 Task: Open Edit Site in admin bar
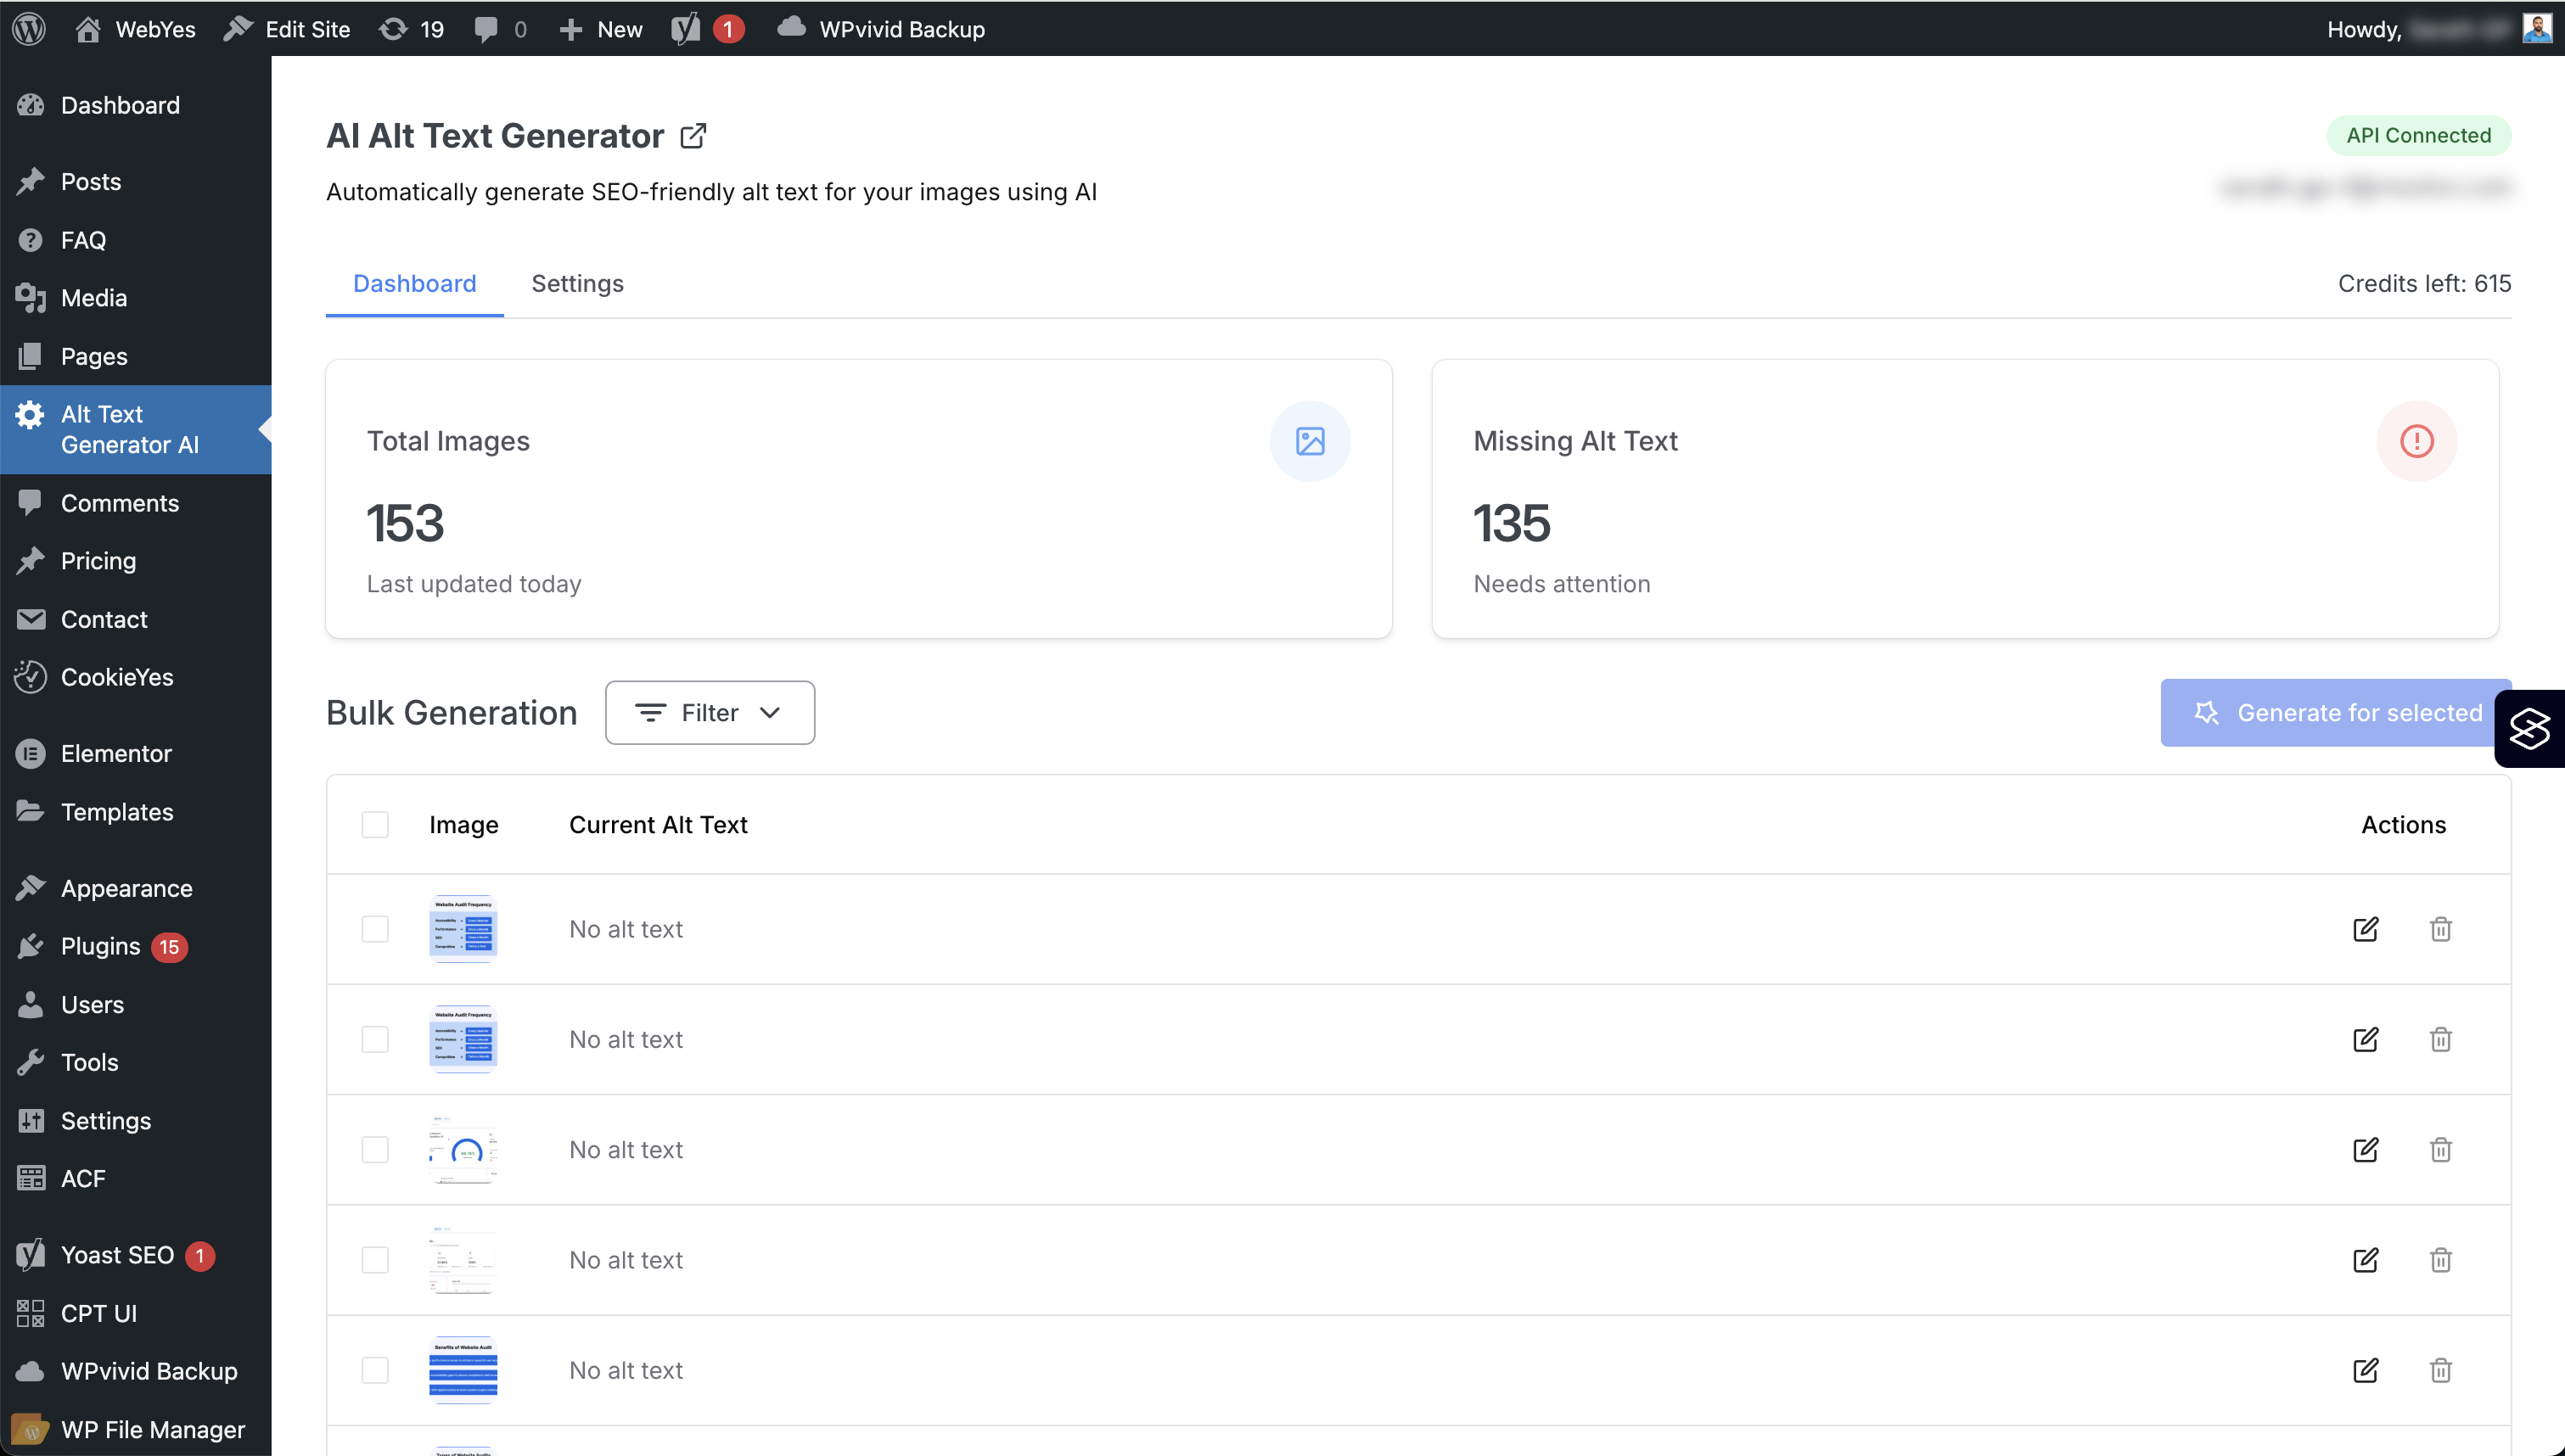click(x=287, y=29)
